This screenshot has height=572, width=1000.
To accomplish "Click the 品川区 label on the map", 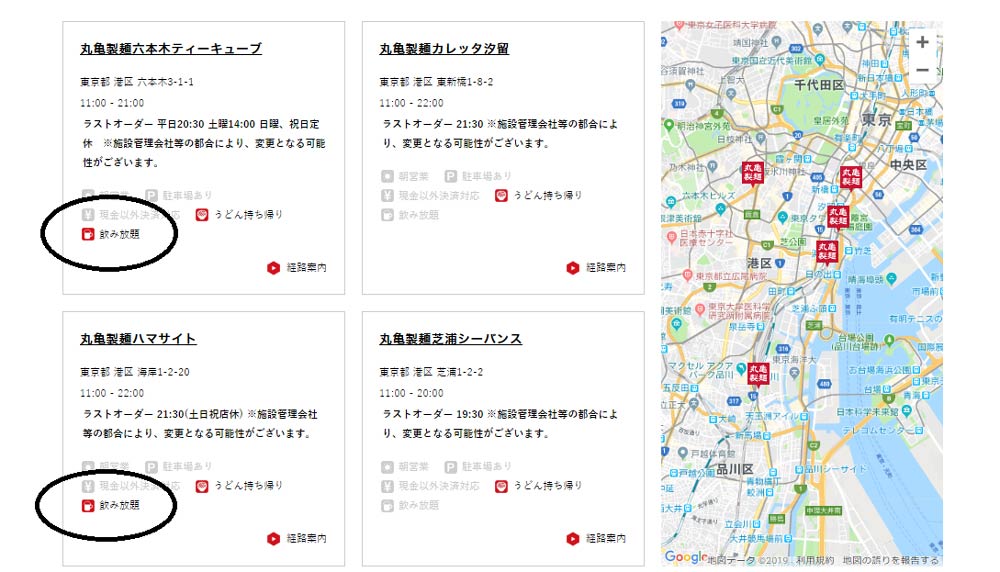I will [735, 469].
